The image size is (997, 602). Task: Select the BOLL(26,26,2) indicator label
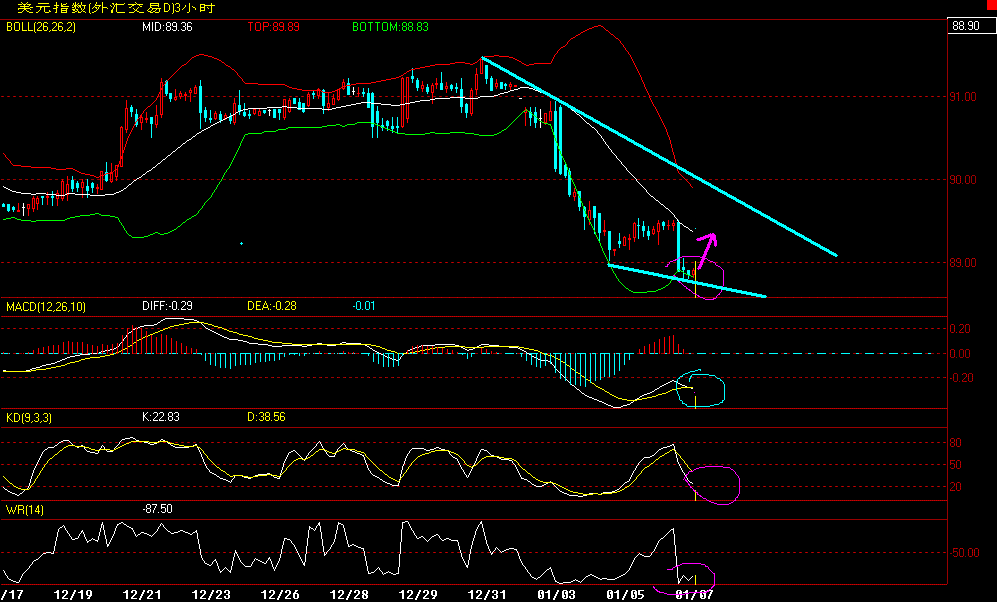pyautogui.click(x=41, y=27)
